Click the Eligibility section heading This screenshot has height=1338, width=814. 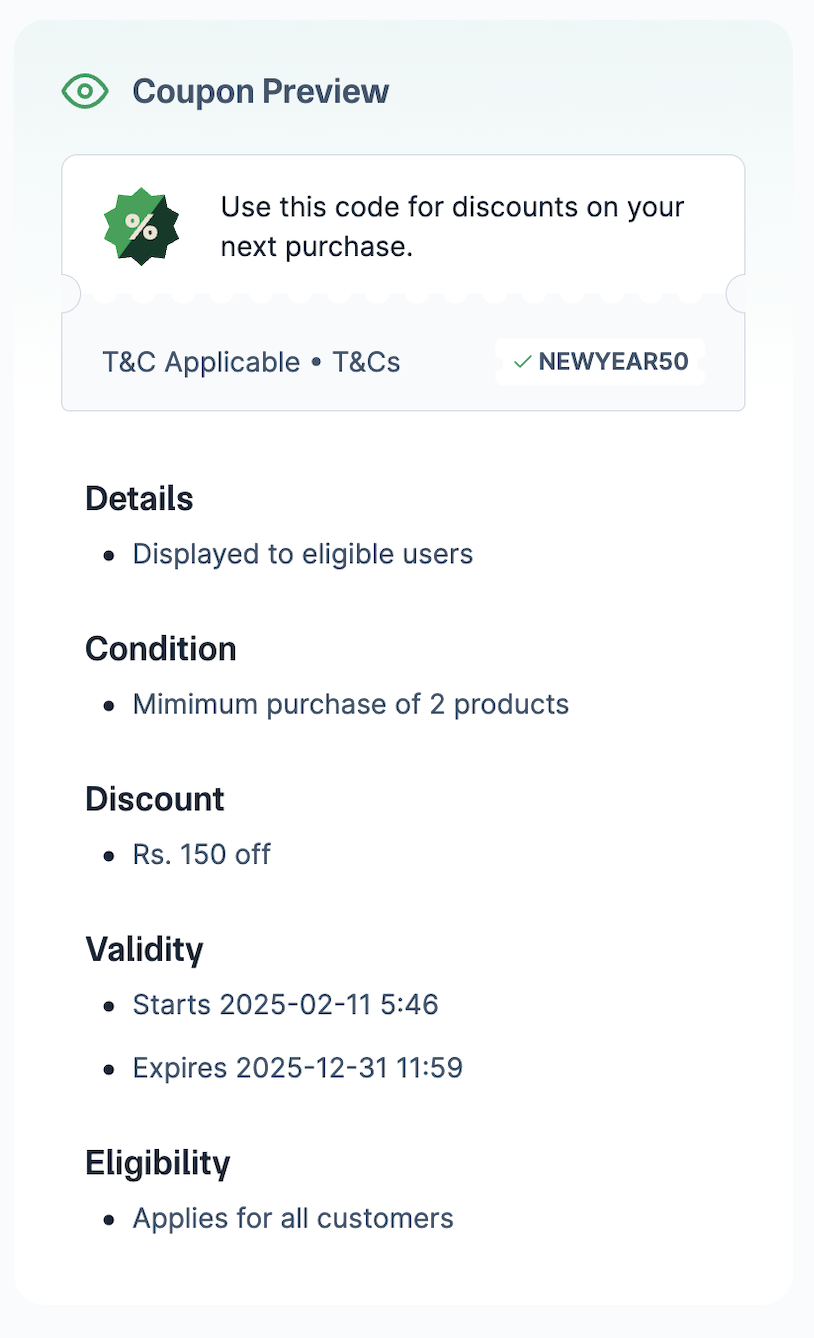pos(158,1163)
